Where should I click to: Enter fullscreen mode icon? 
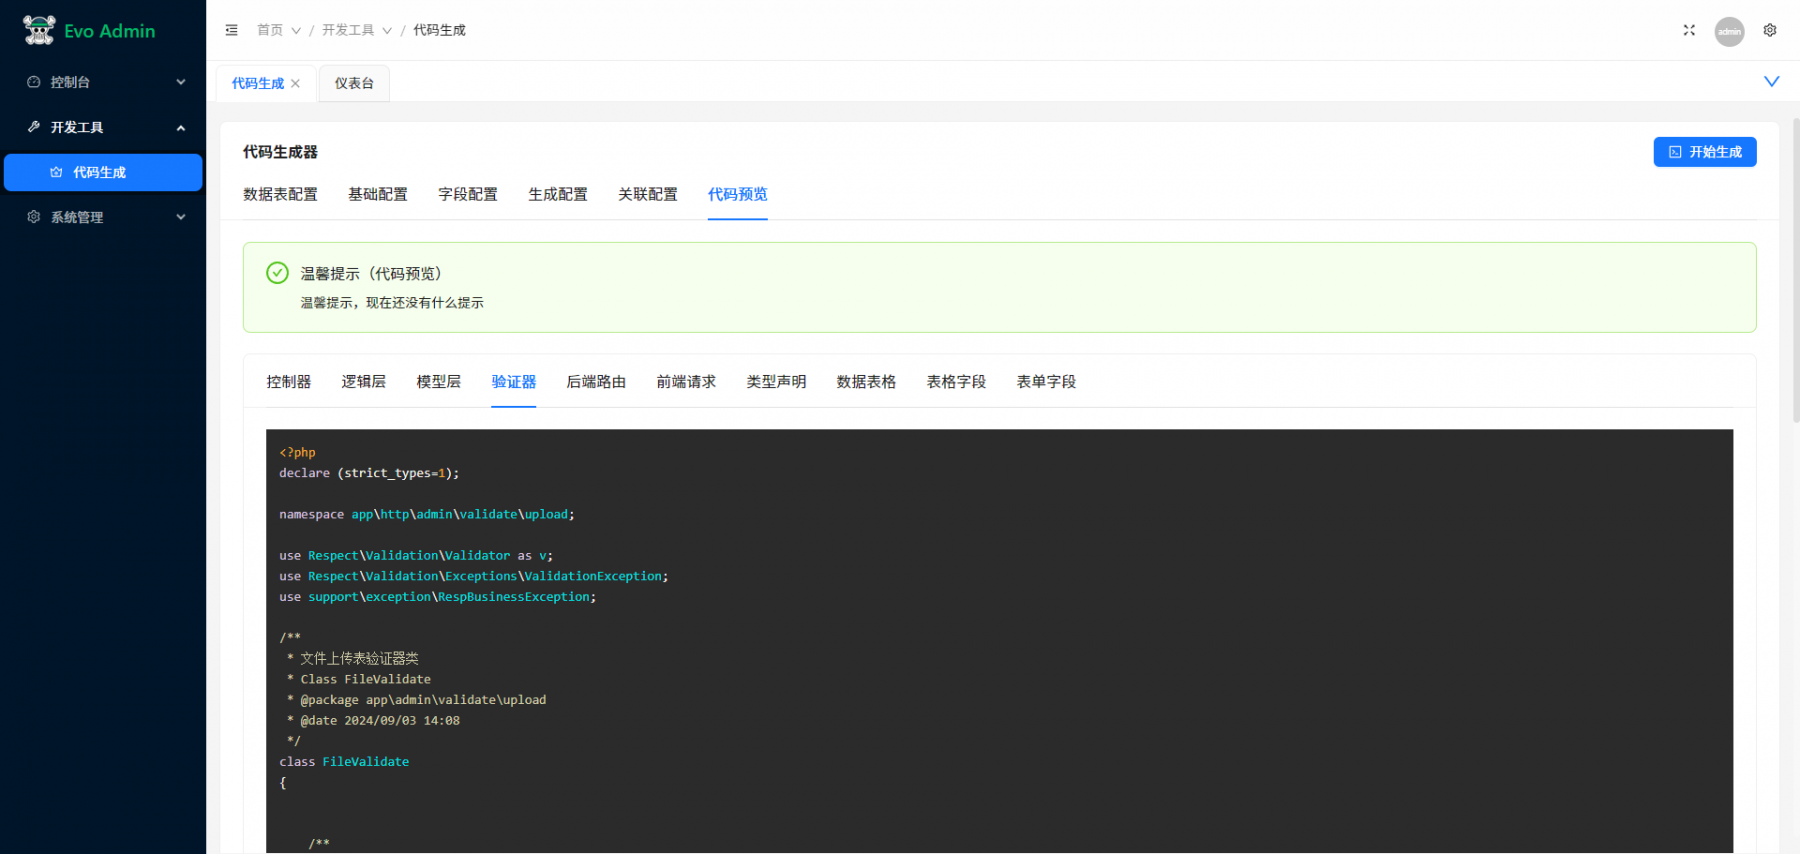1689,30
